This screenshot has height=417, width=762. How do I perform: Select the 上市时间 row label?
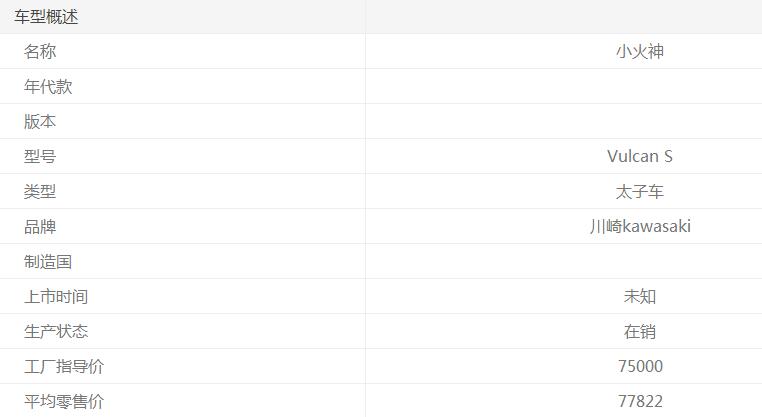[x=56, y=297]
